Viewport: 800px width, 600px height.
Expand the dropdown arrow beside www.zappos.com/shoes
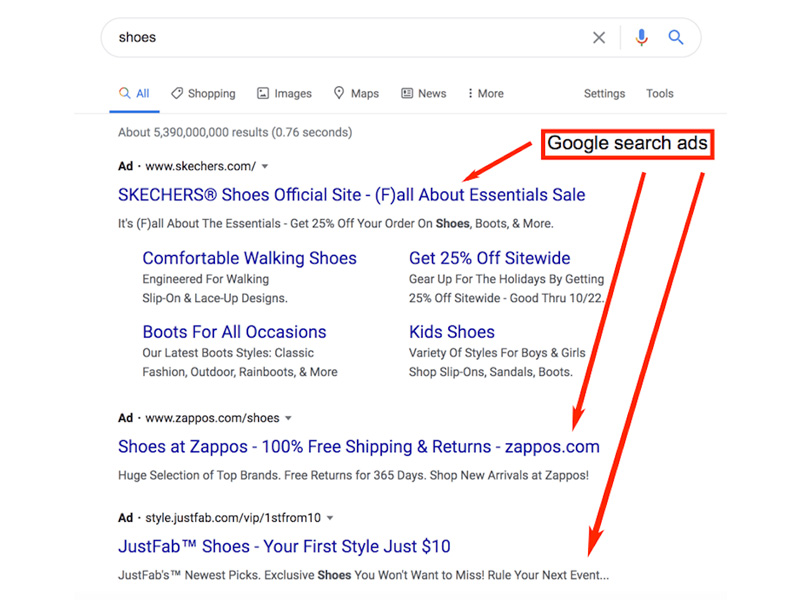[x=289, y=418]
